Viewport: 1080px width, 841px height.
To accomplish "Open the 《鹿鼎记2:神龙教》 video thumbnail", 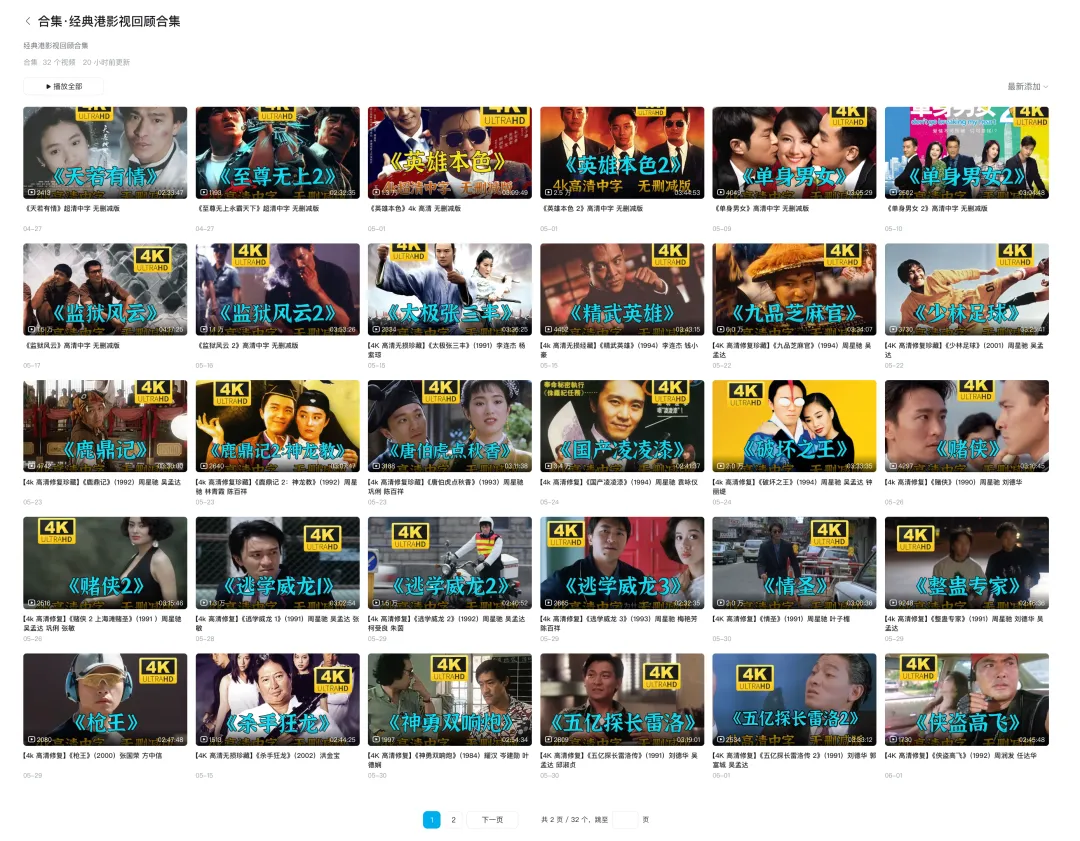I will (x=278, y=426).
